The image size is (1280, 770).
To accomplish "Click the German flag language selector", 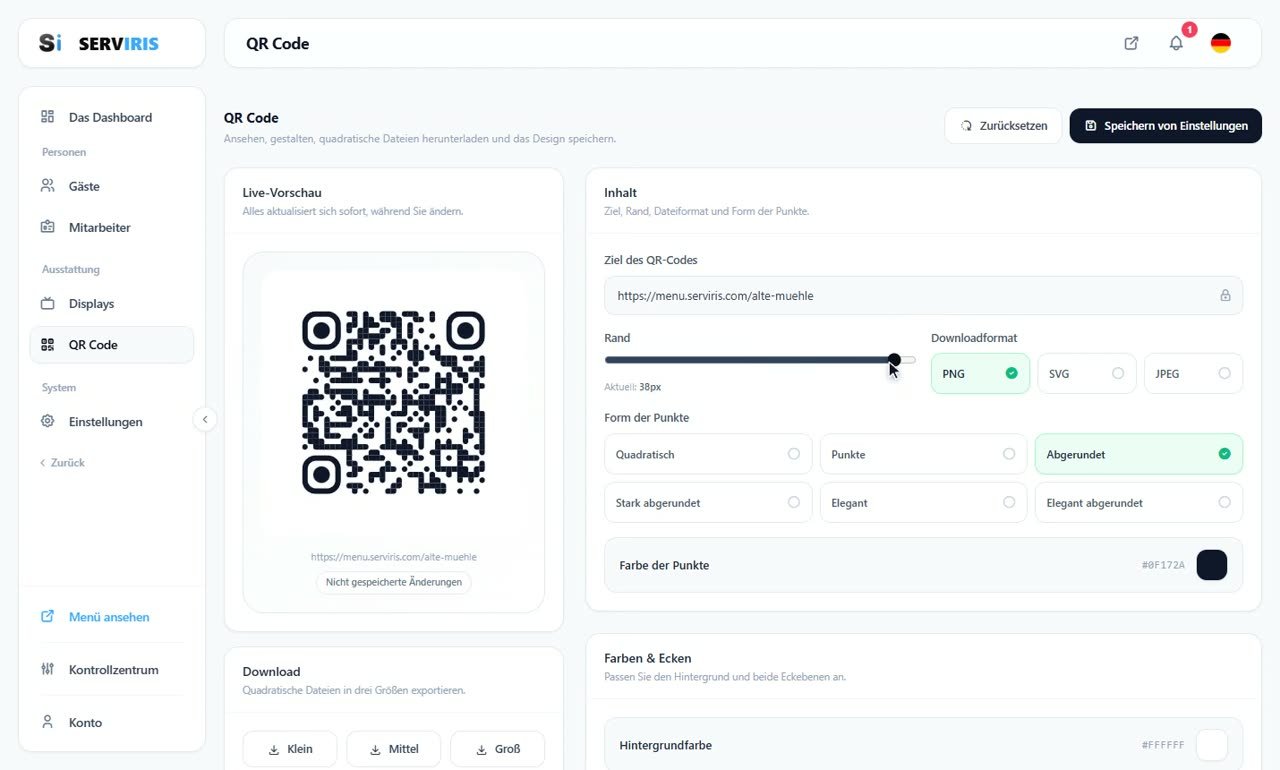I will (1221, 43).
